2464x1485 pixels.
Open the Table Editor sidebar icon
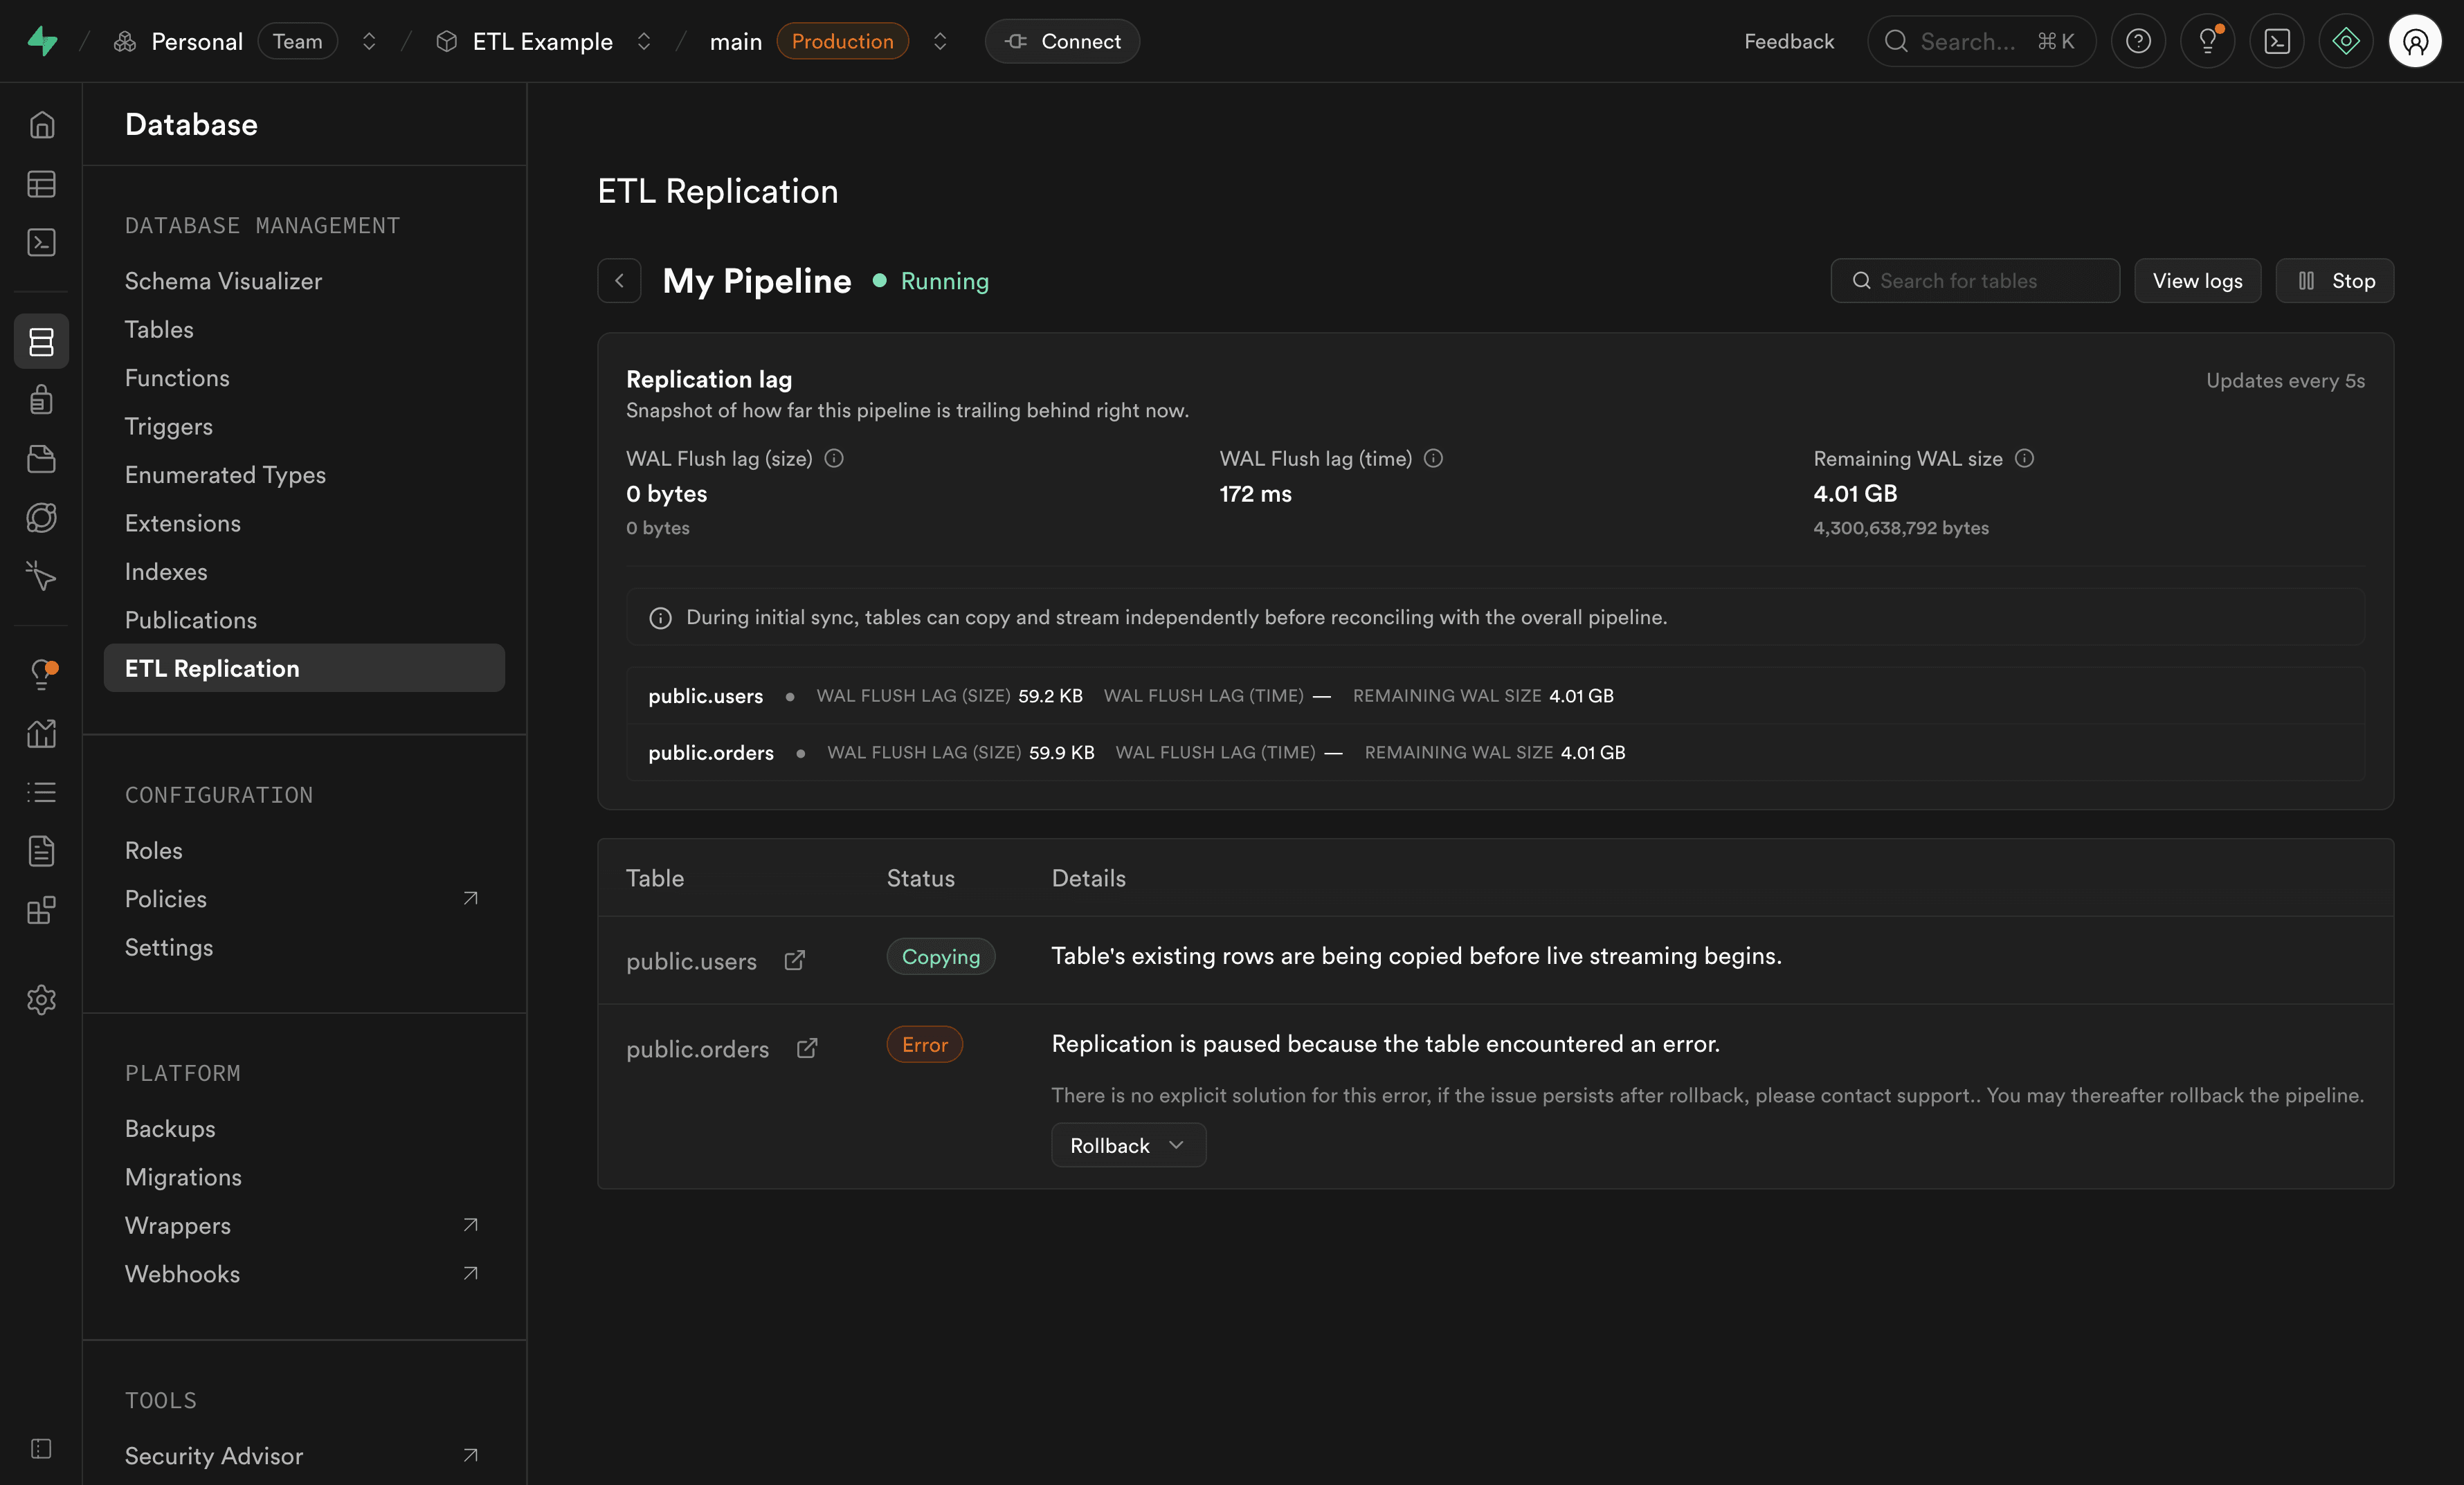click(41, 184)
